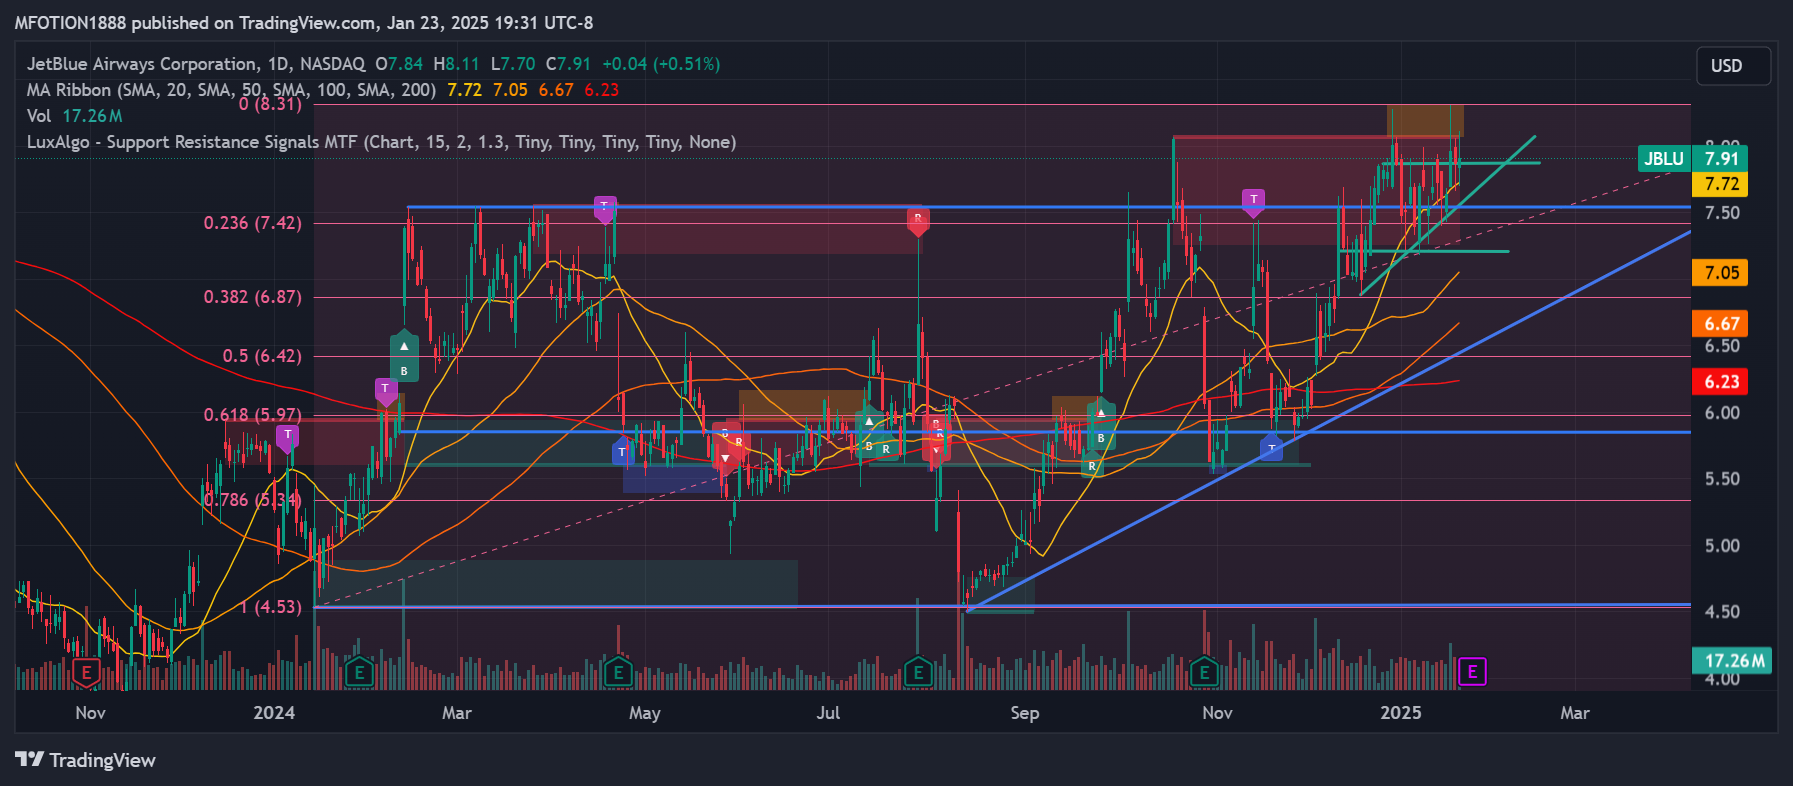Click the 1 (4.53) Fibonacci label

pos(271,607)
